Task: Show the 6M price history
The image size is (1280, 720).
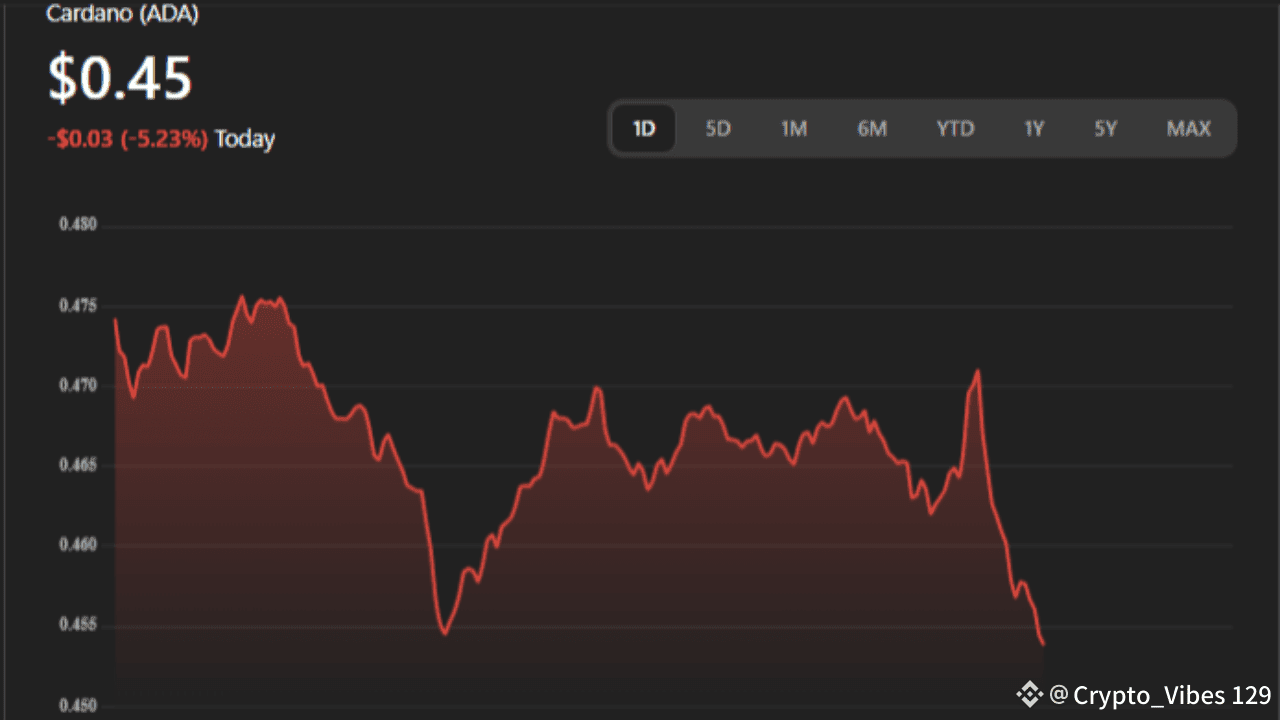Action: (872, 128)
